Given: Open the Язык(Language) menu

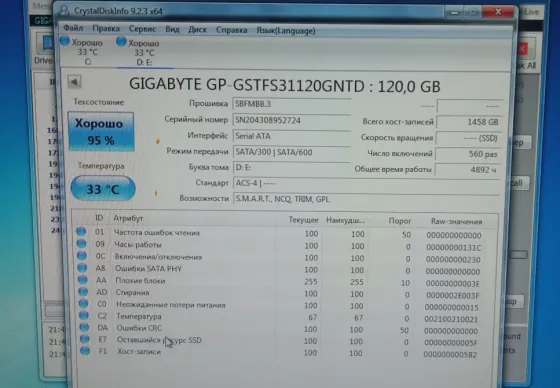Looking at the screenshot, I should click(x=286, y=31).
